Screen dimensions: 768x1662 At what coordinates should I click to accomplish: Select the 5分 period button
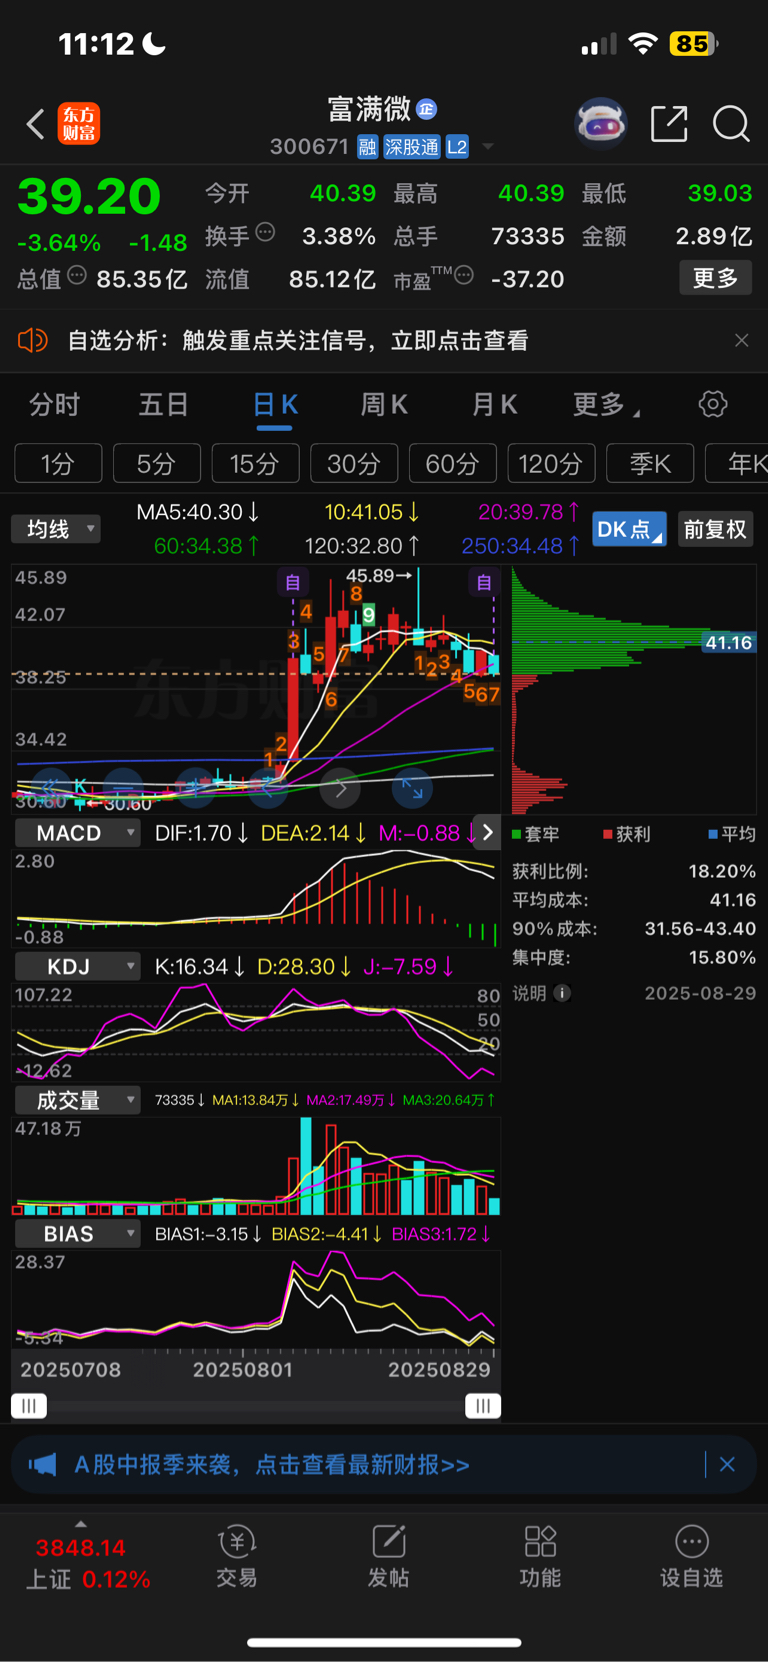coord(156,464)
